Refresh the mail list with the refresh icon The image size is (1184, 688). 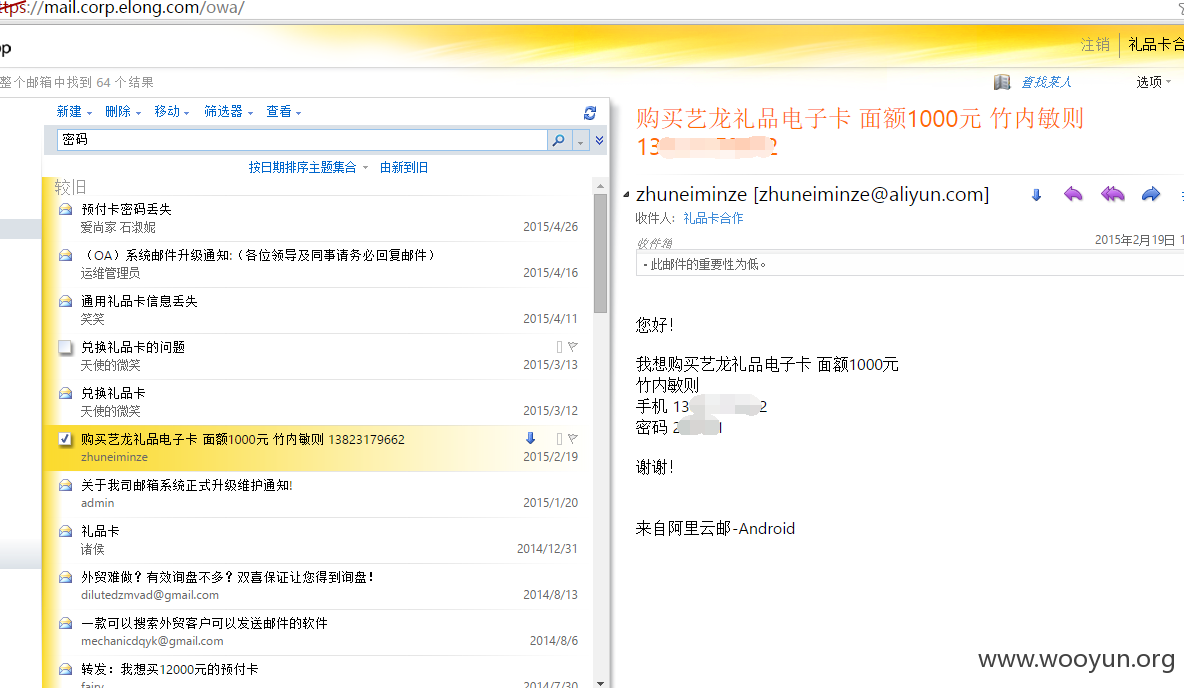[x=590, y=113]
